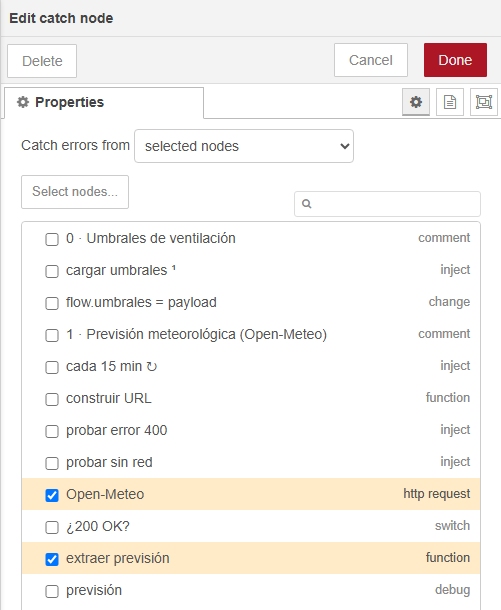Click the 'switch' type label of ¿200 OK?

(x=452, y=526)
